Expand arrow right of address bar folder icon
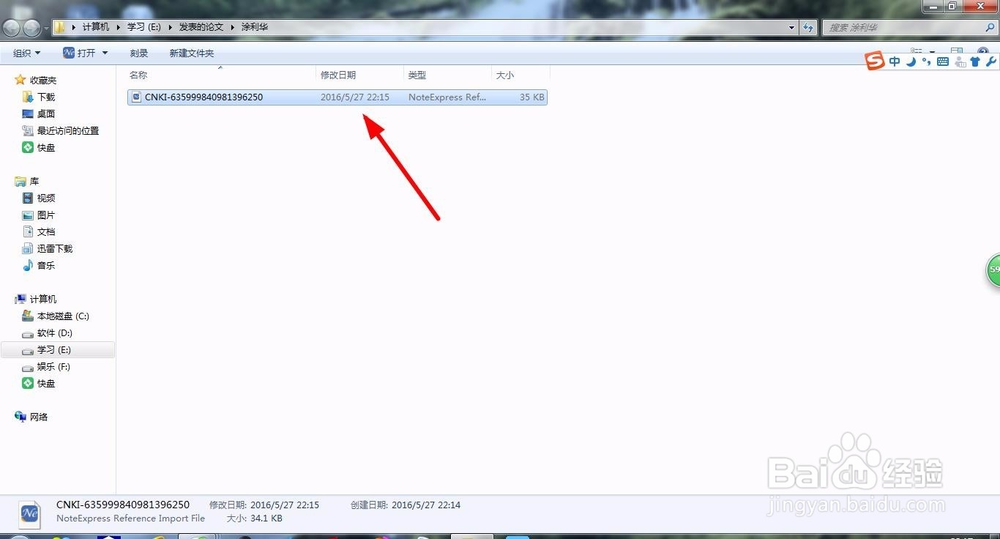This screenshot has width=1000, height=539. 73,27
